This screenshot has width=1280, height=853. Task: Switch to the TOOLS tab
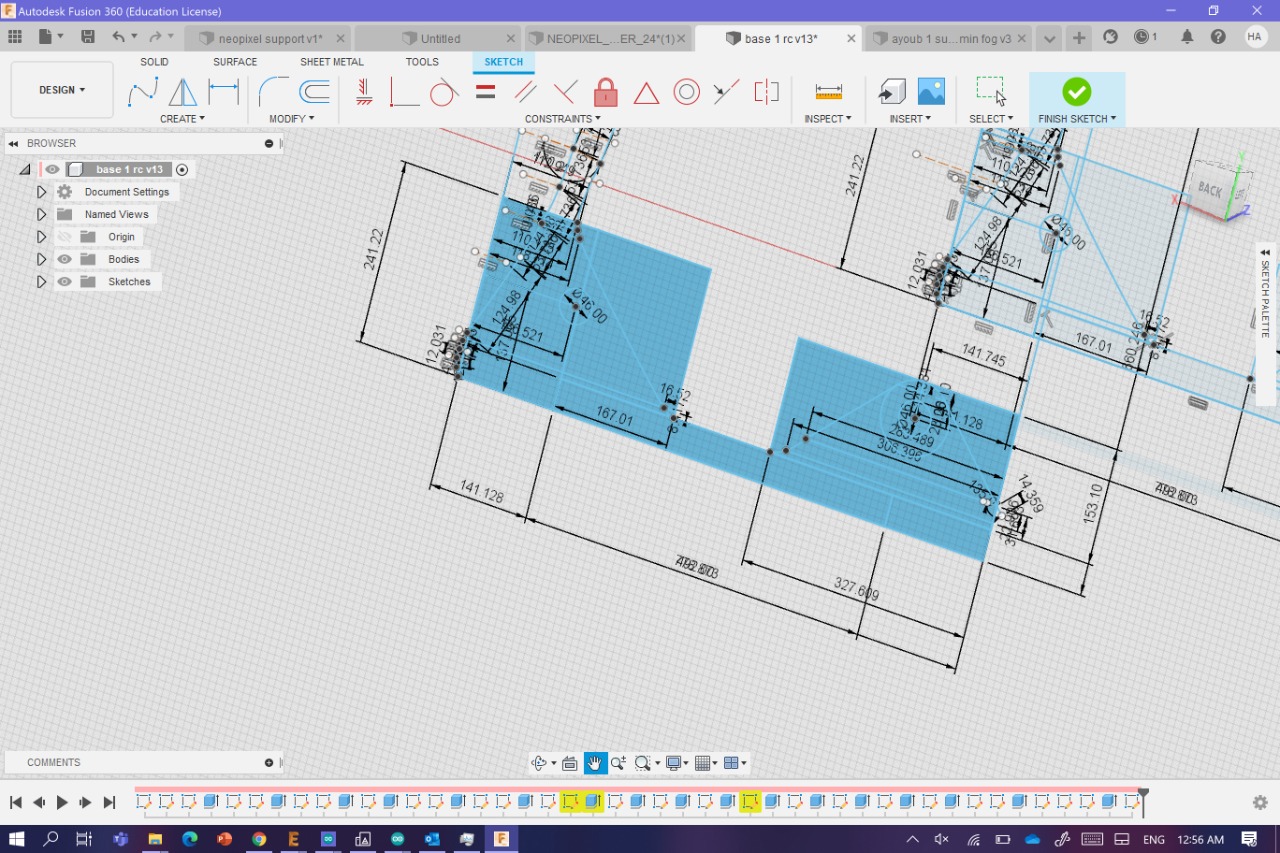click(x=422, y=62)
